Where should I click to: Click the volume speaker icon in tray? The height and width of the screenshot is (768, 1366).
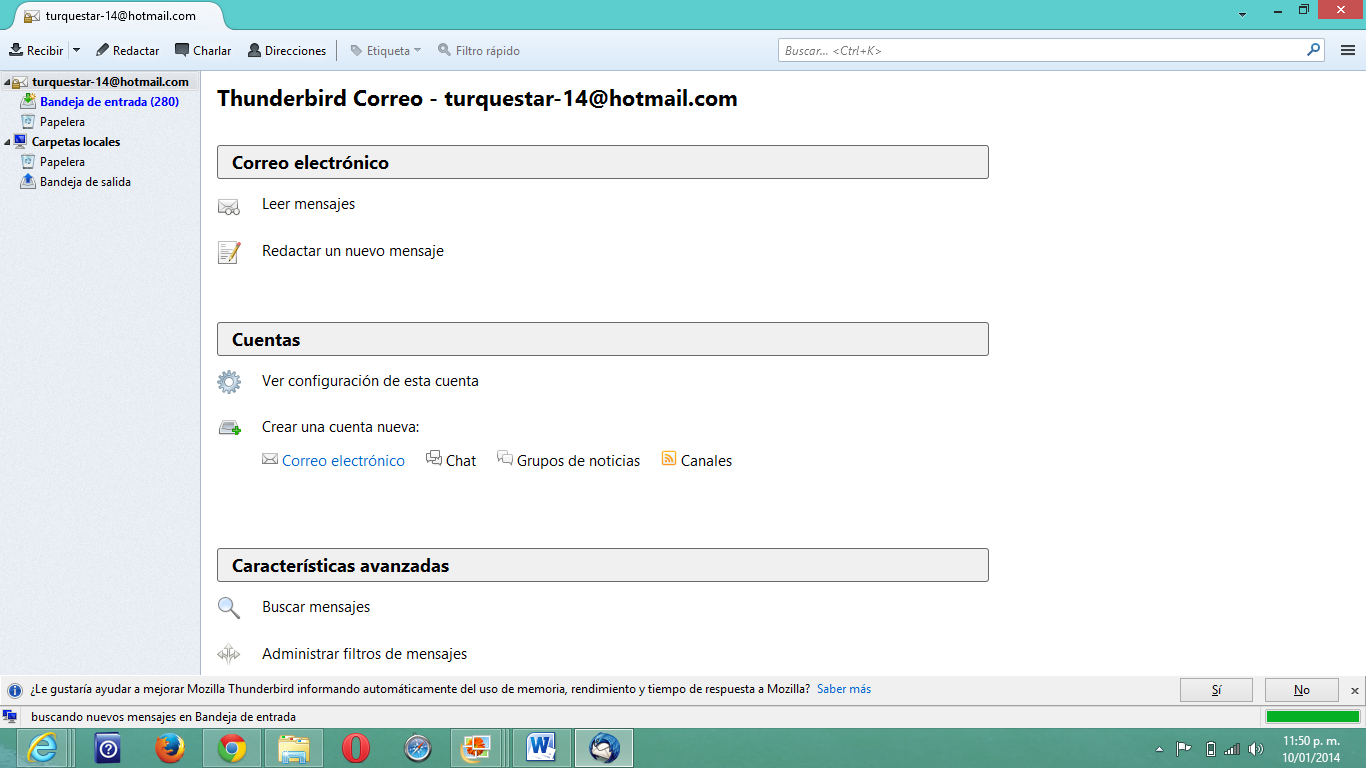(x=1256, y=749)
